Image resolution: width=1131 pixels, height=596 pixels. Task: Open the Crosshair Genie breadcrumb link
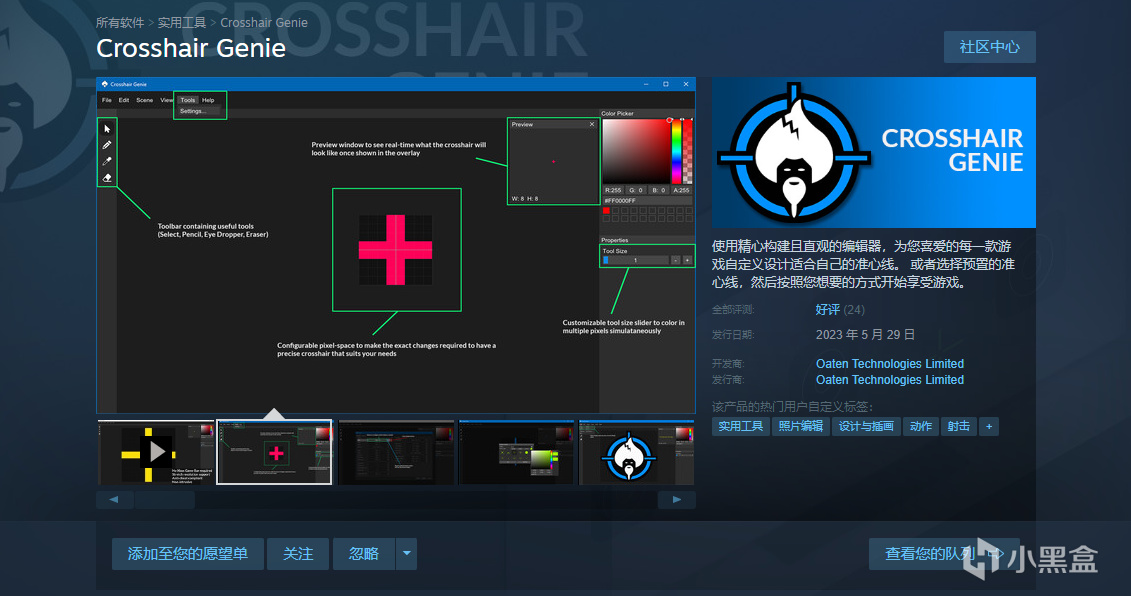pyautogui.click(x=264, y=22)
